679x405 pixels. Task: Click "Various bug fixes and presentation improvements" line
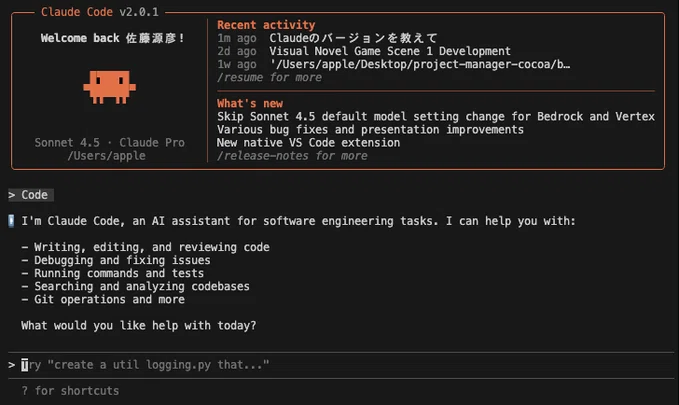370,130
